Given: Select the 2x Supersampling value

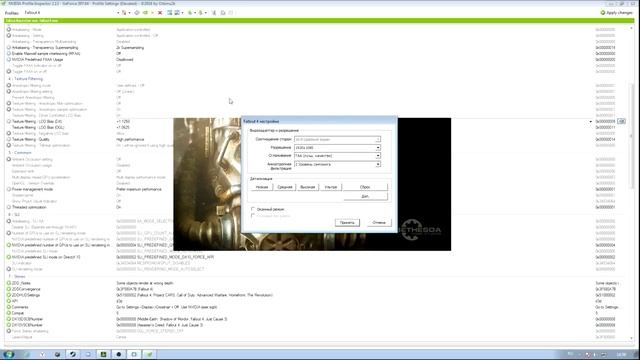Looking at the screenshot, I should click(x=130, y=48).
